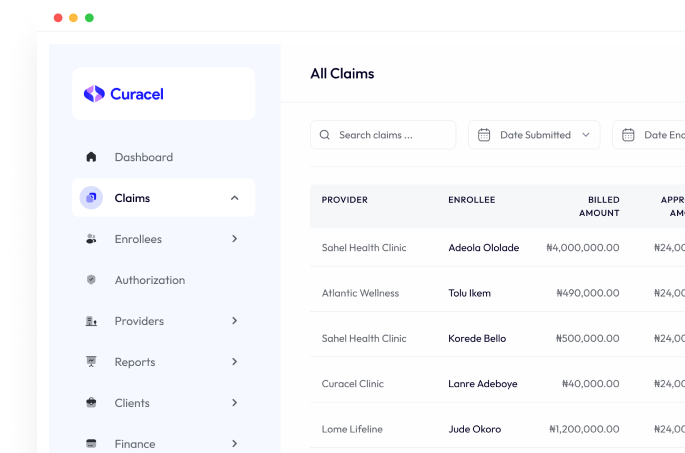The height and width of the screenshot is (453, 685).
Task: Open enrollee Lanre Adeboye
Action: (482, 384)
